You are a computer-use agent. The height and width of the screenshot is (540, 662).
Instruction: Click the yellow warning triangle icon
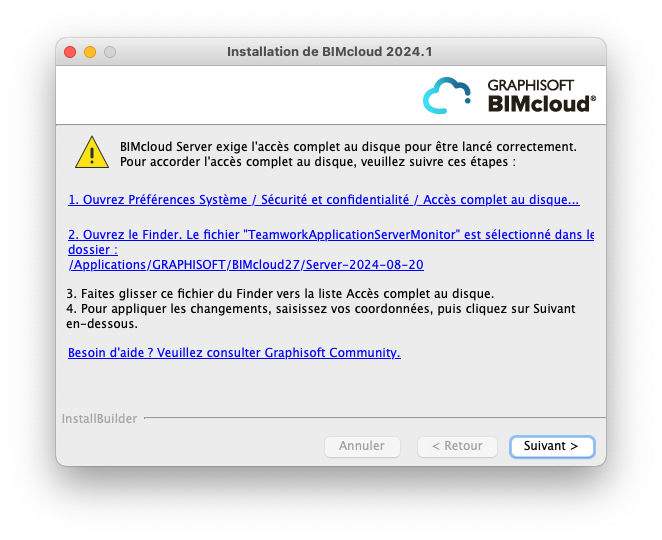point(92,152)
